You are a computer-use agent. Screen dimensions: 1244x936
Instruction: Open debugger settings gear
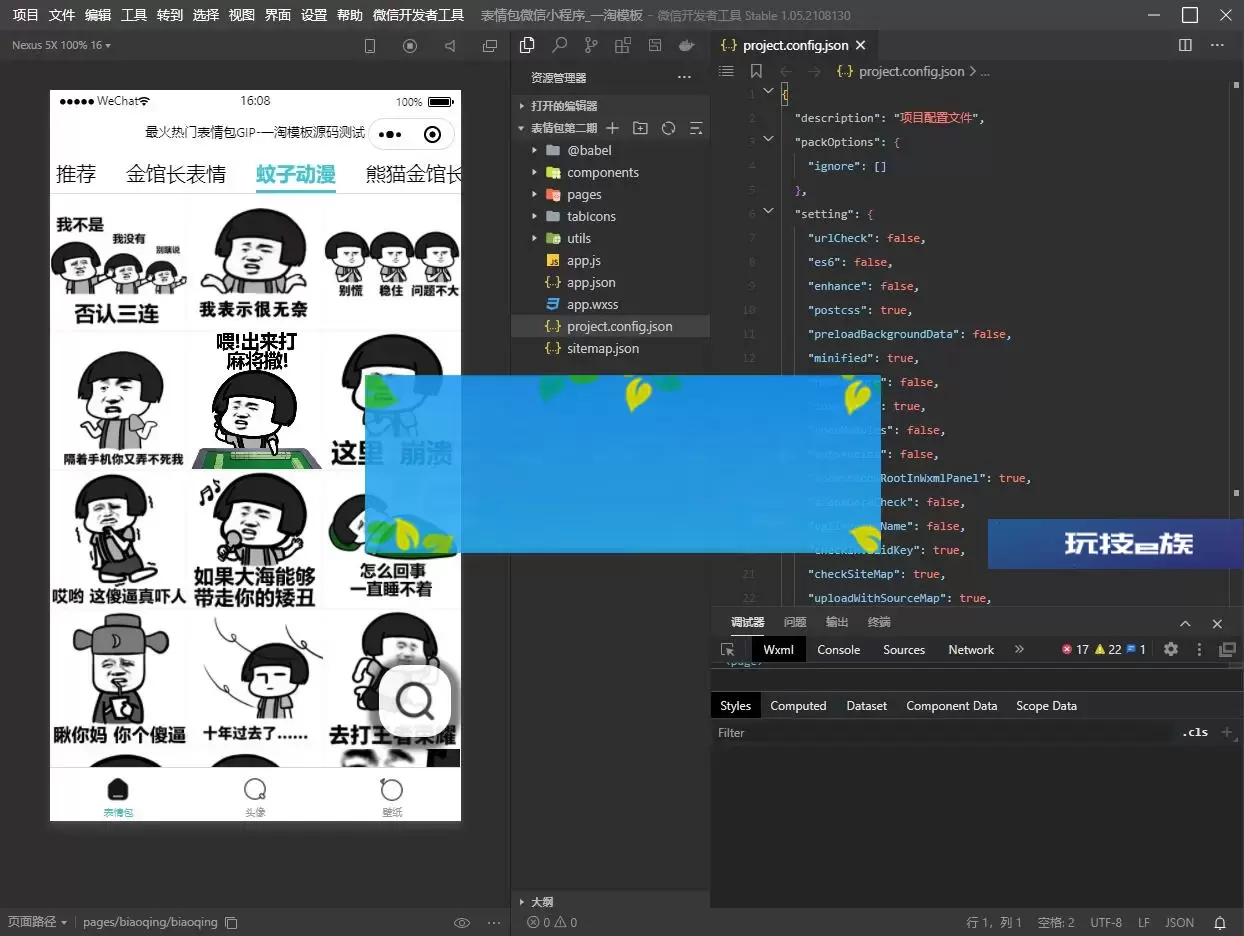[1171, 649]
